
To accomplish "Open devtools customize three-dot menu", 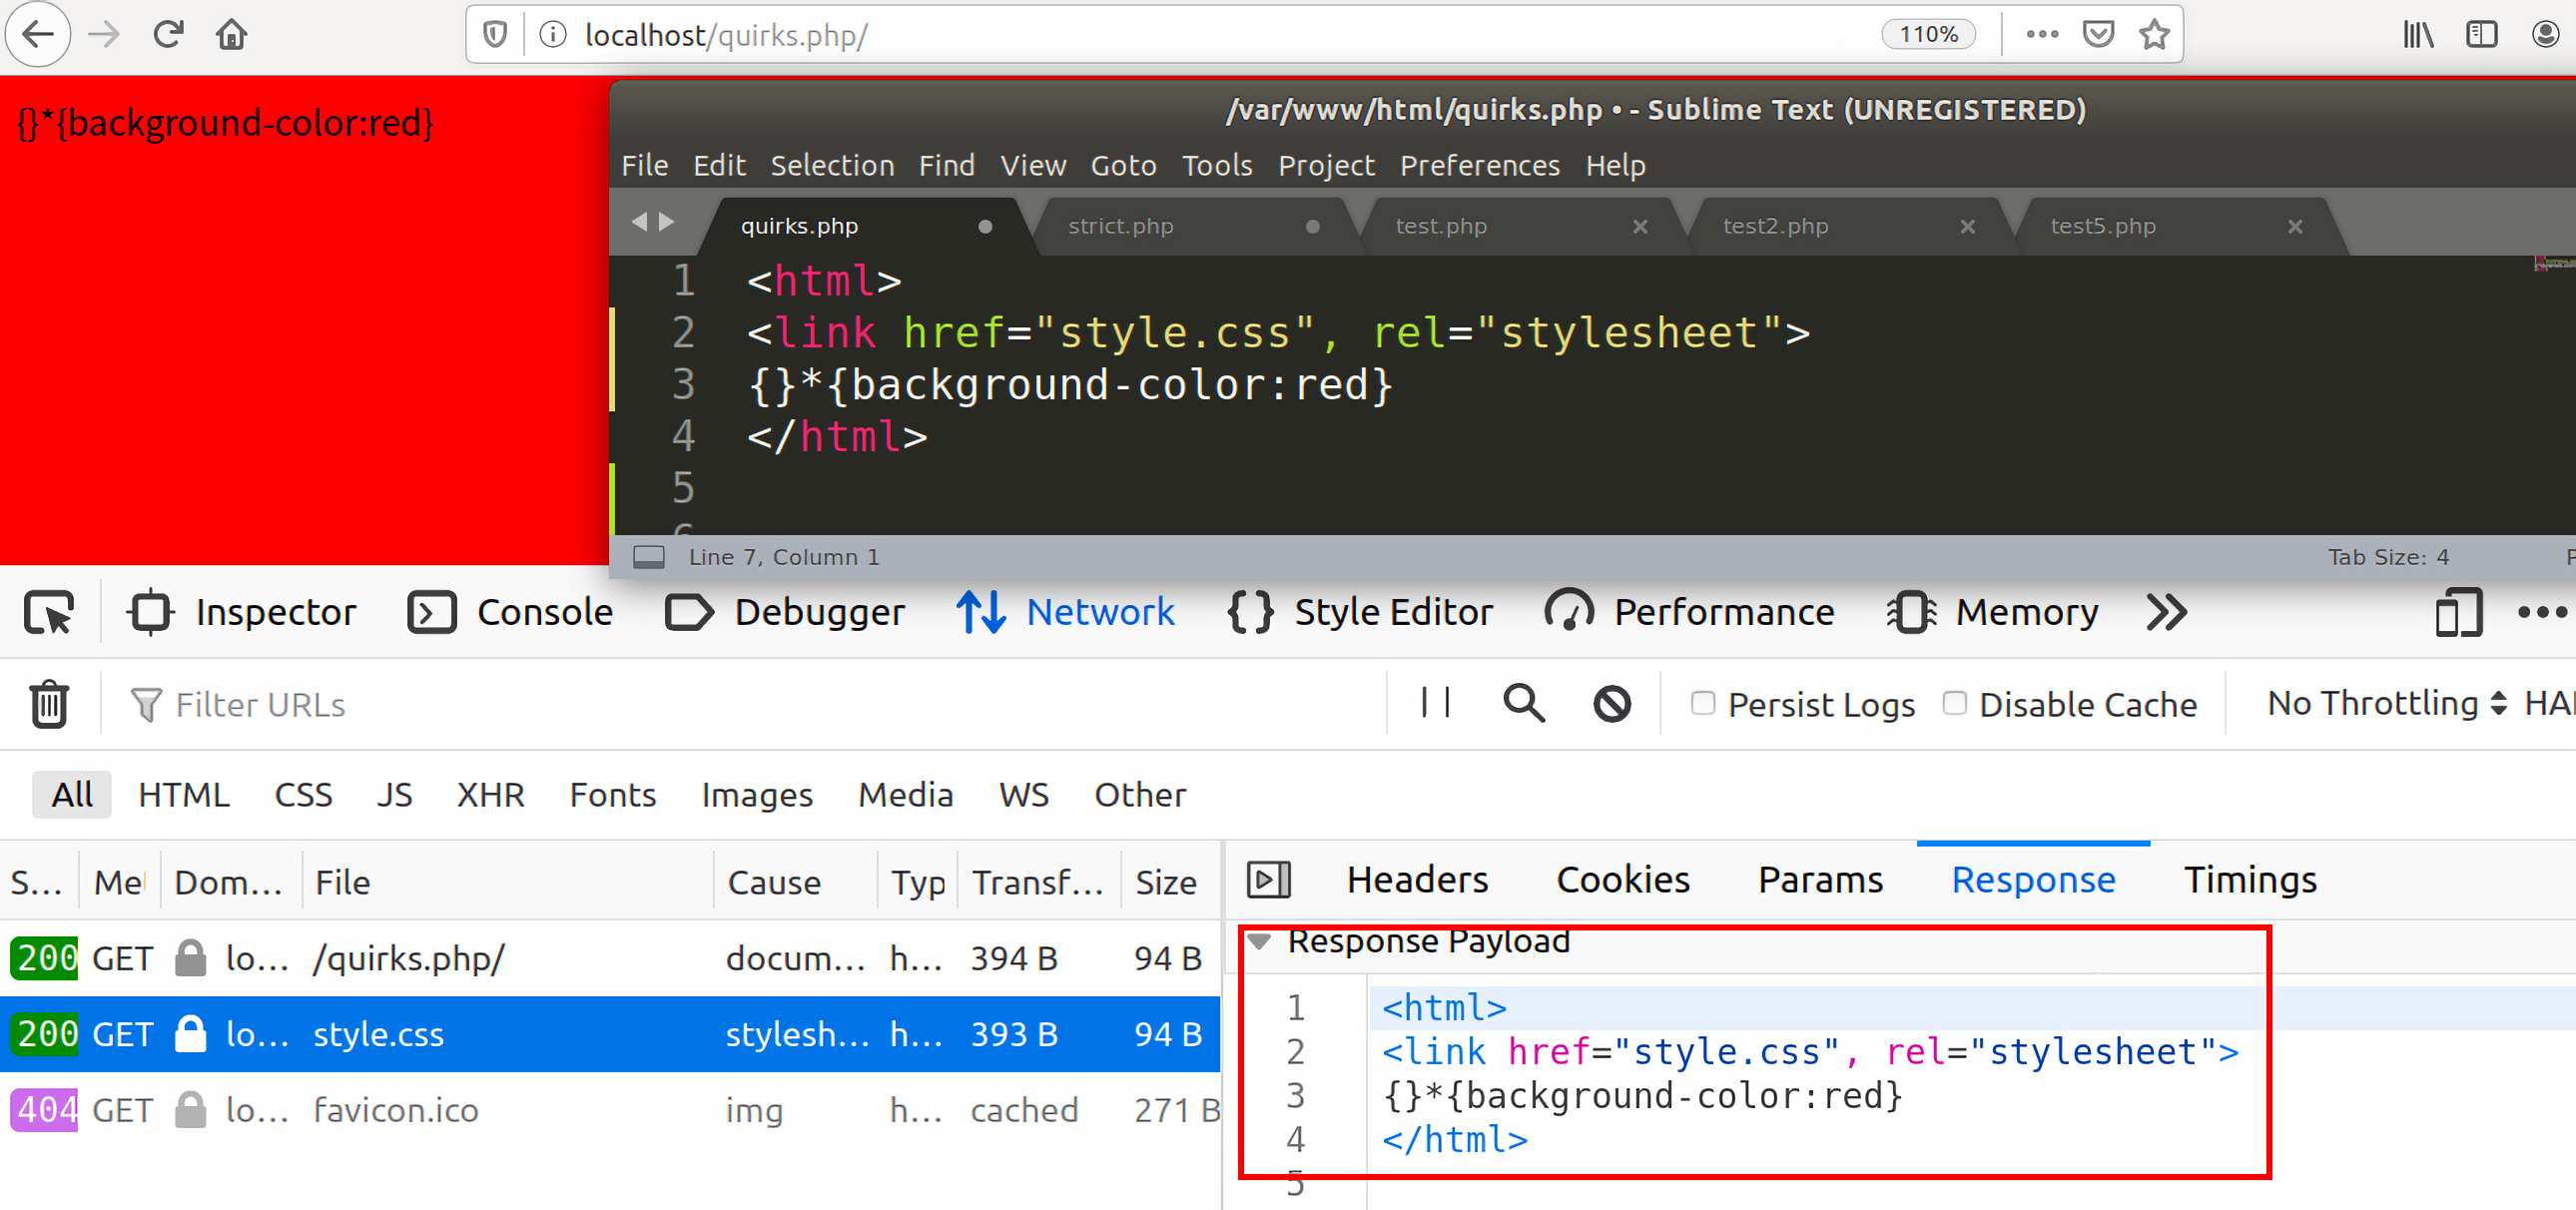I will tap(2542, 612).
